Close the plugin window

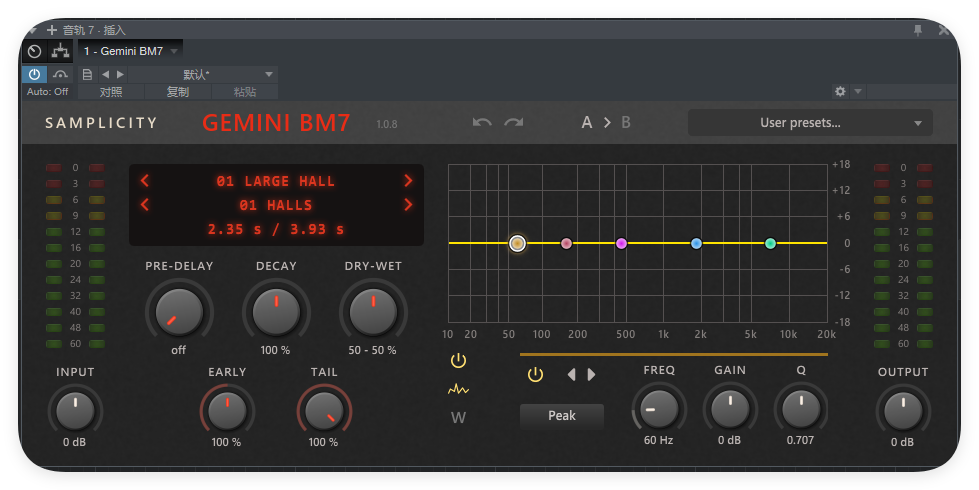point(944,30)
